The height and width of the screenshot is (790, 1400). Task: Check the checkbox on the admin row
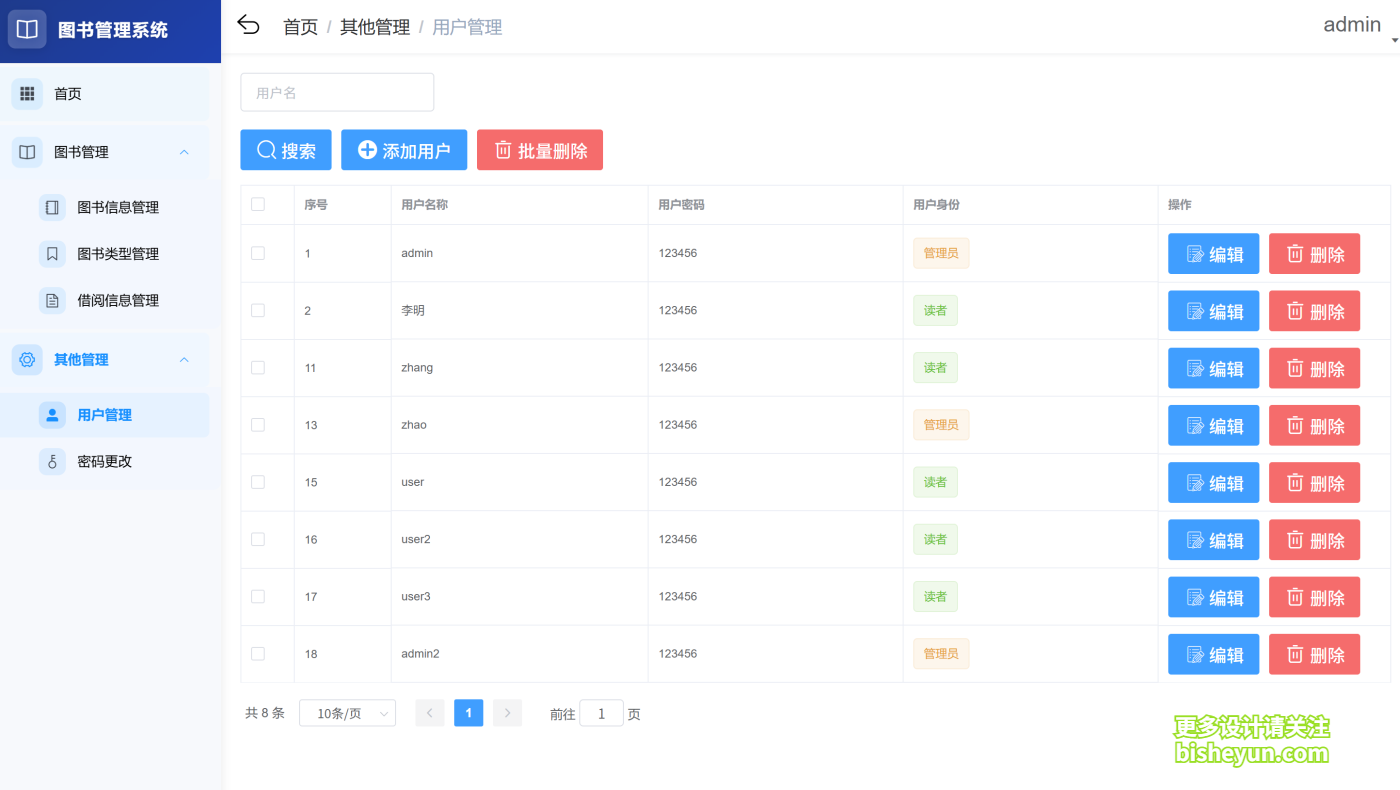258,253
